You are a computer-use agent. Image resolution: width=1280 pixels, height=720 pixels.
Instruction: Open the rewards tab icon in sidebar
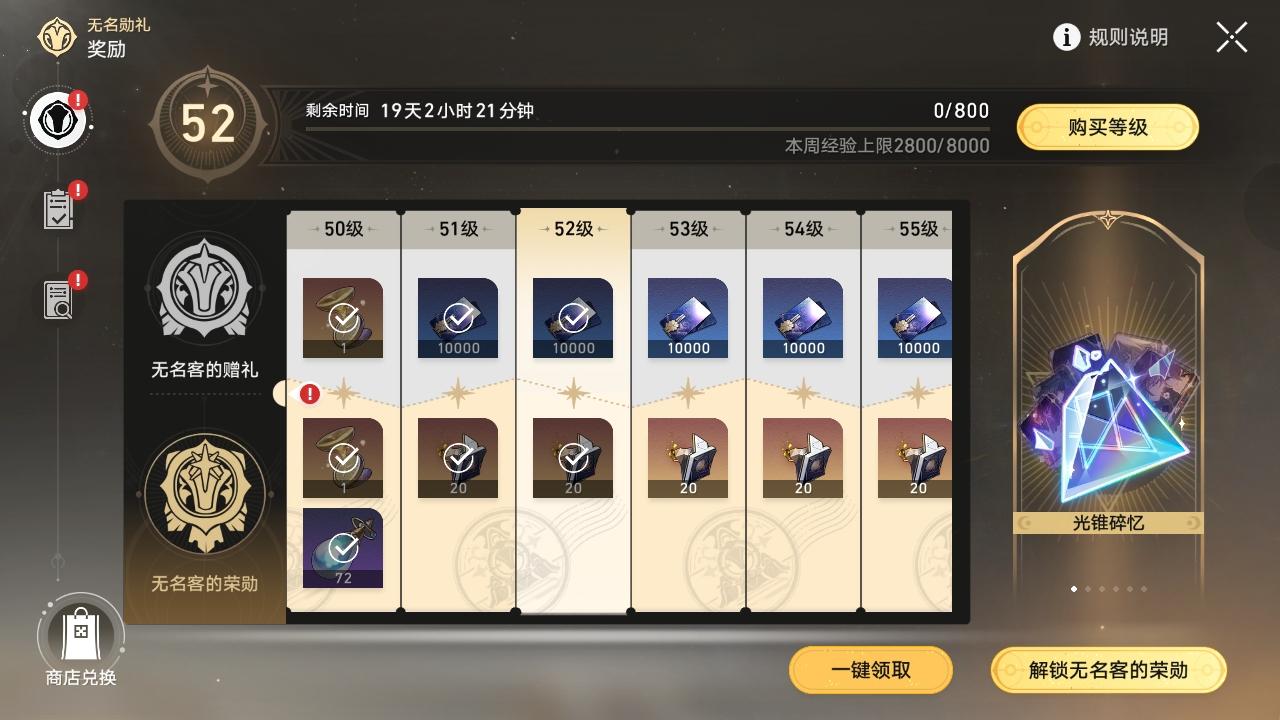[58, 121]
